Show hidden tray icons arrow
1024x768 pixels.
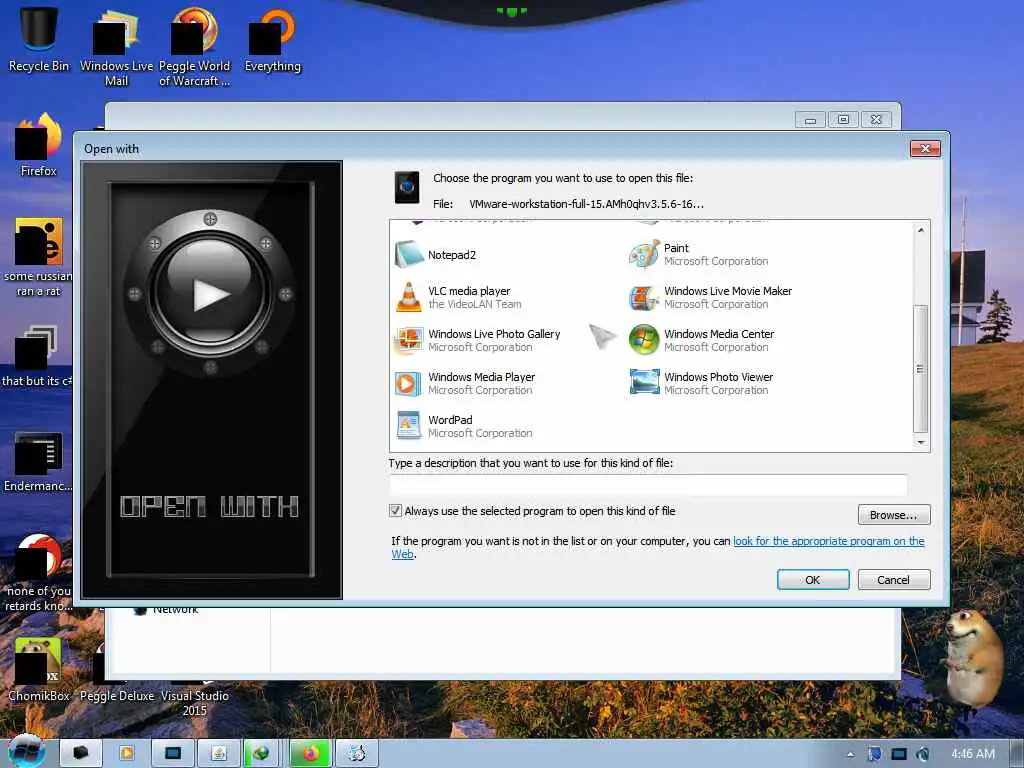(850, 754)
